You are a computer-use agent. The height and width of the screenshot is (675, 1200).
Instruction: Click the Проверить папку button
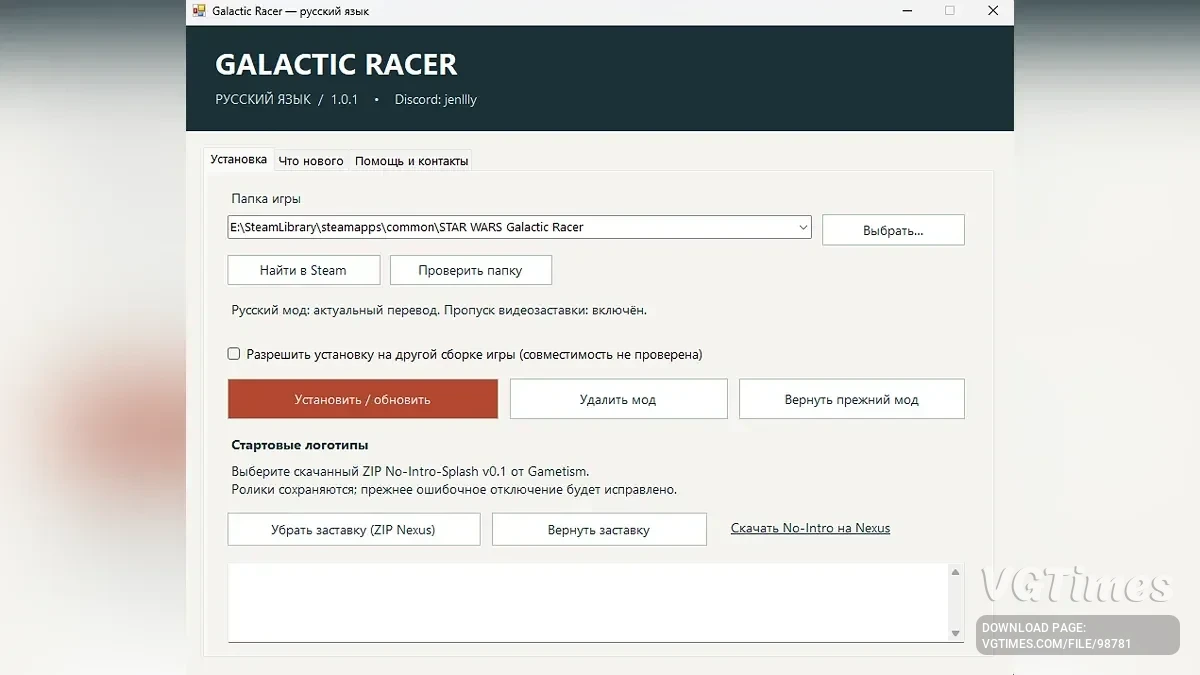(470, 270)
